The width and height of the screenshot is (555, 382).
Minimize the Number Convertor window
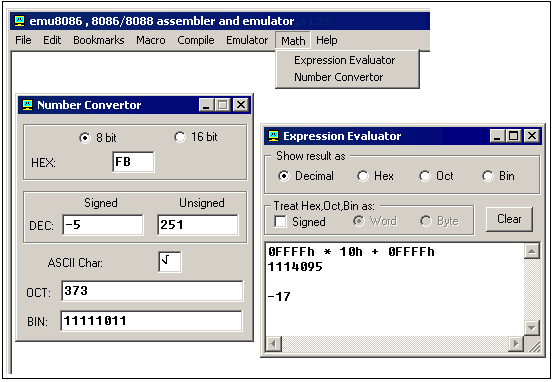point(206,105)
